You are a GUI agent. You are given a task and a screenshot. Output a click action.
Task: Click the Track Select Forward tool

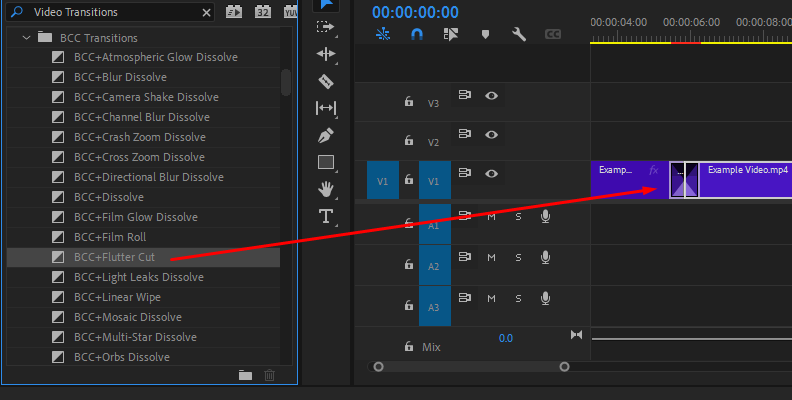tap(326, 27)
